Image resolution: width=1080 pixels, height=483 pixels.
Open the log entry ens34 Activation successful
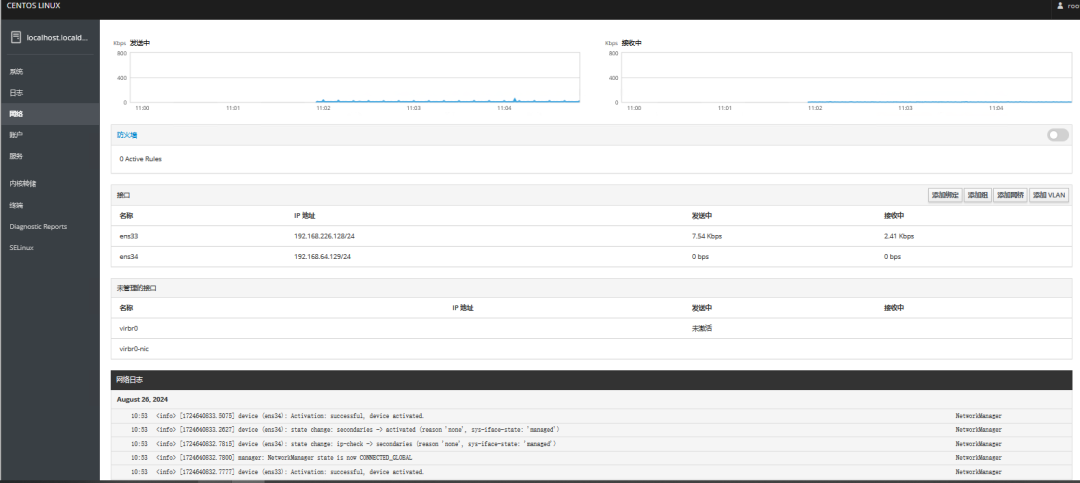pos(592,416)
